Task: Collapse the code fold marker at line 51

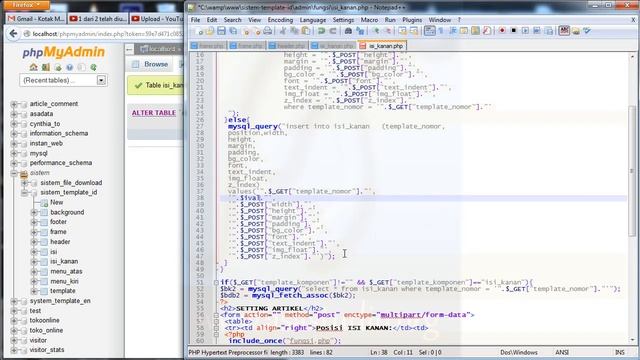Action: [x=216, y=282]
